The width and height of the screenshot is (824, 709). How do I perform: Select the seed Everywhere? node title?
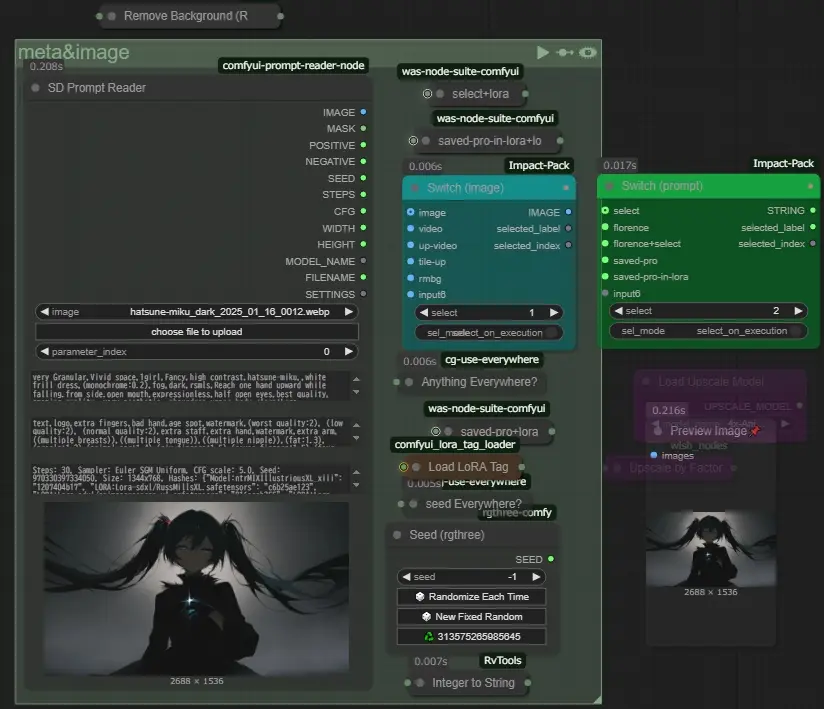click(473, 504)
